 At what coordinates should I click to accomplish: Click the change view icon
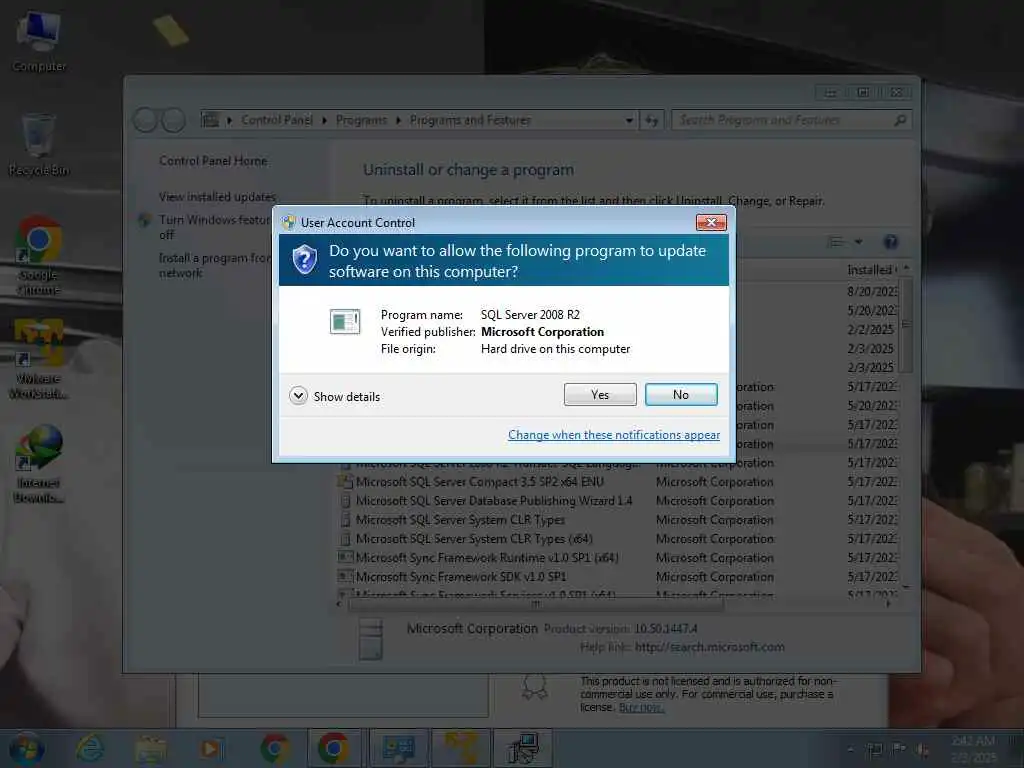pyautogui.click(x=835, y=242)
